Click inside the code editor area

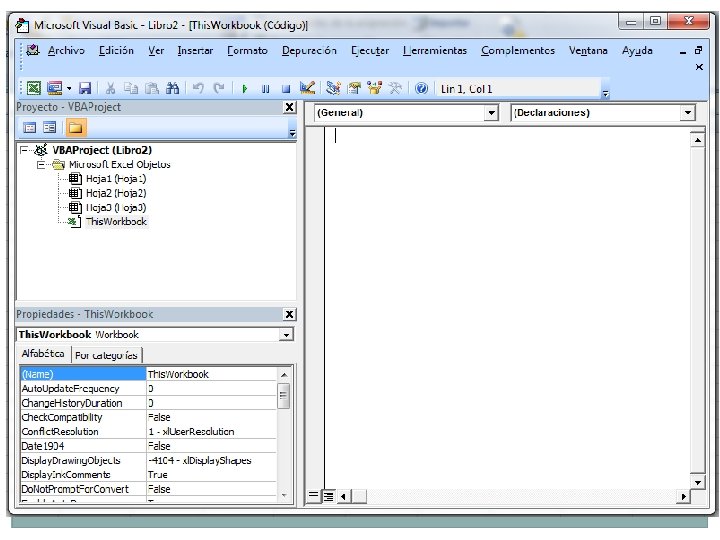(x=506, y=310)
